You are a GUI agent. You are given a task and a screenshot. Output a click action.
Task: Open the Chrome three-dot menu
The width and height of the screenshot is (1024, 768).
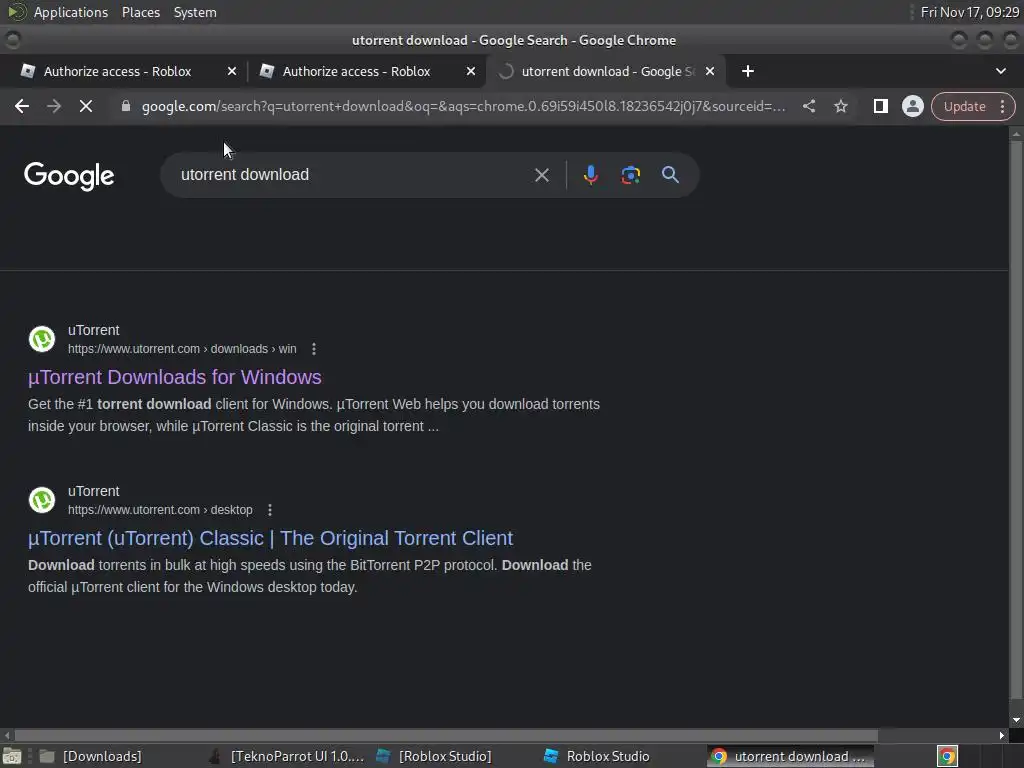tap(1002, 106)
